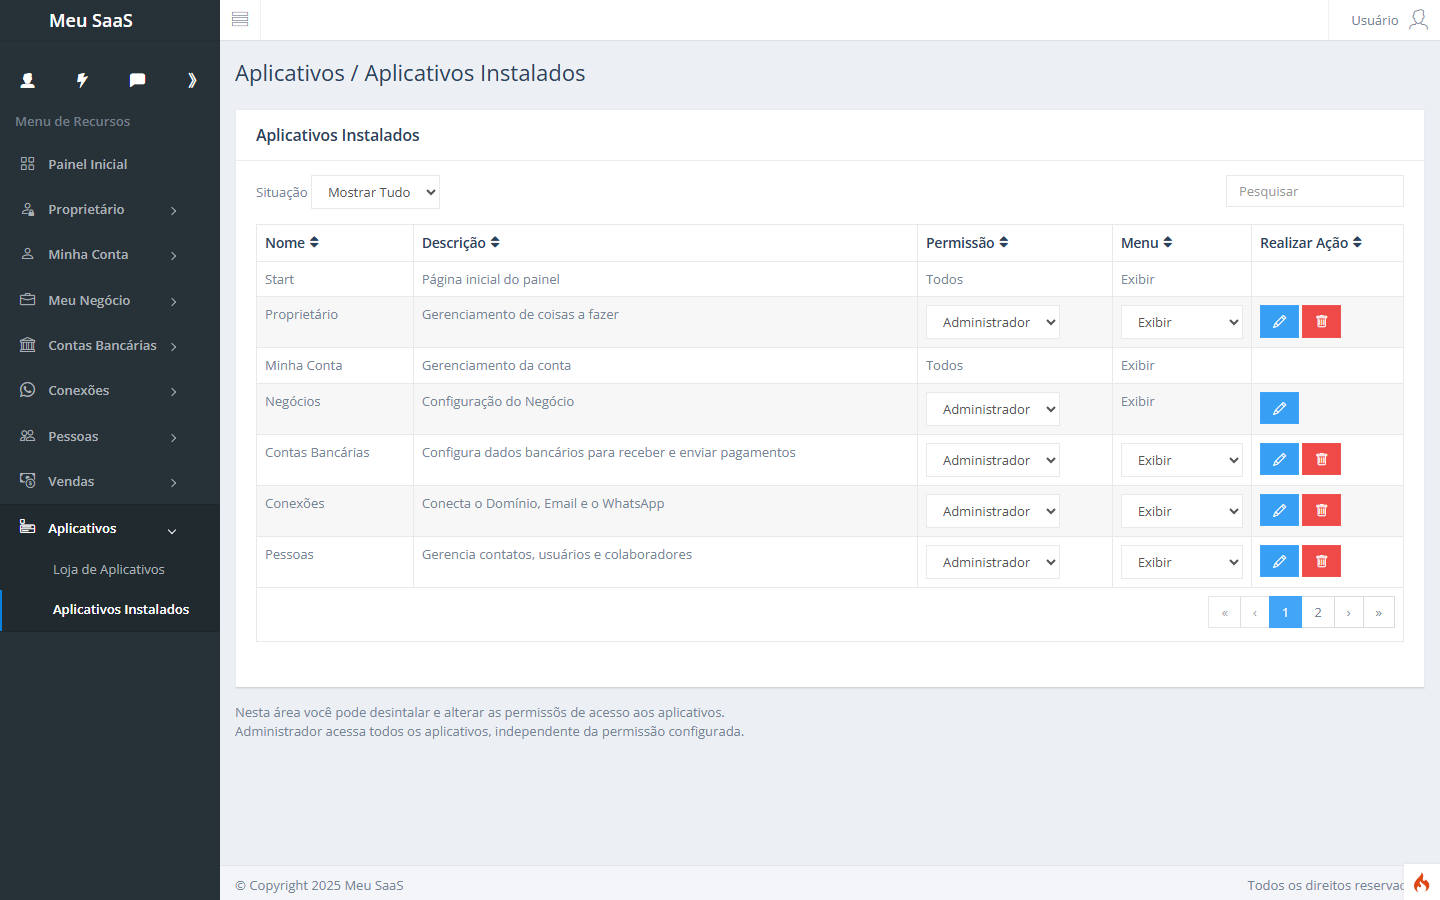
Task: Open Permissão dropdown for Proprietário
Action: click(993, 322)
